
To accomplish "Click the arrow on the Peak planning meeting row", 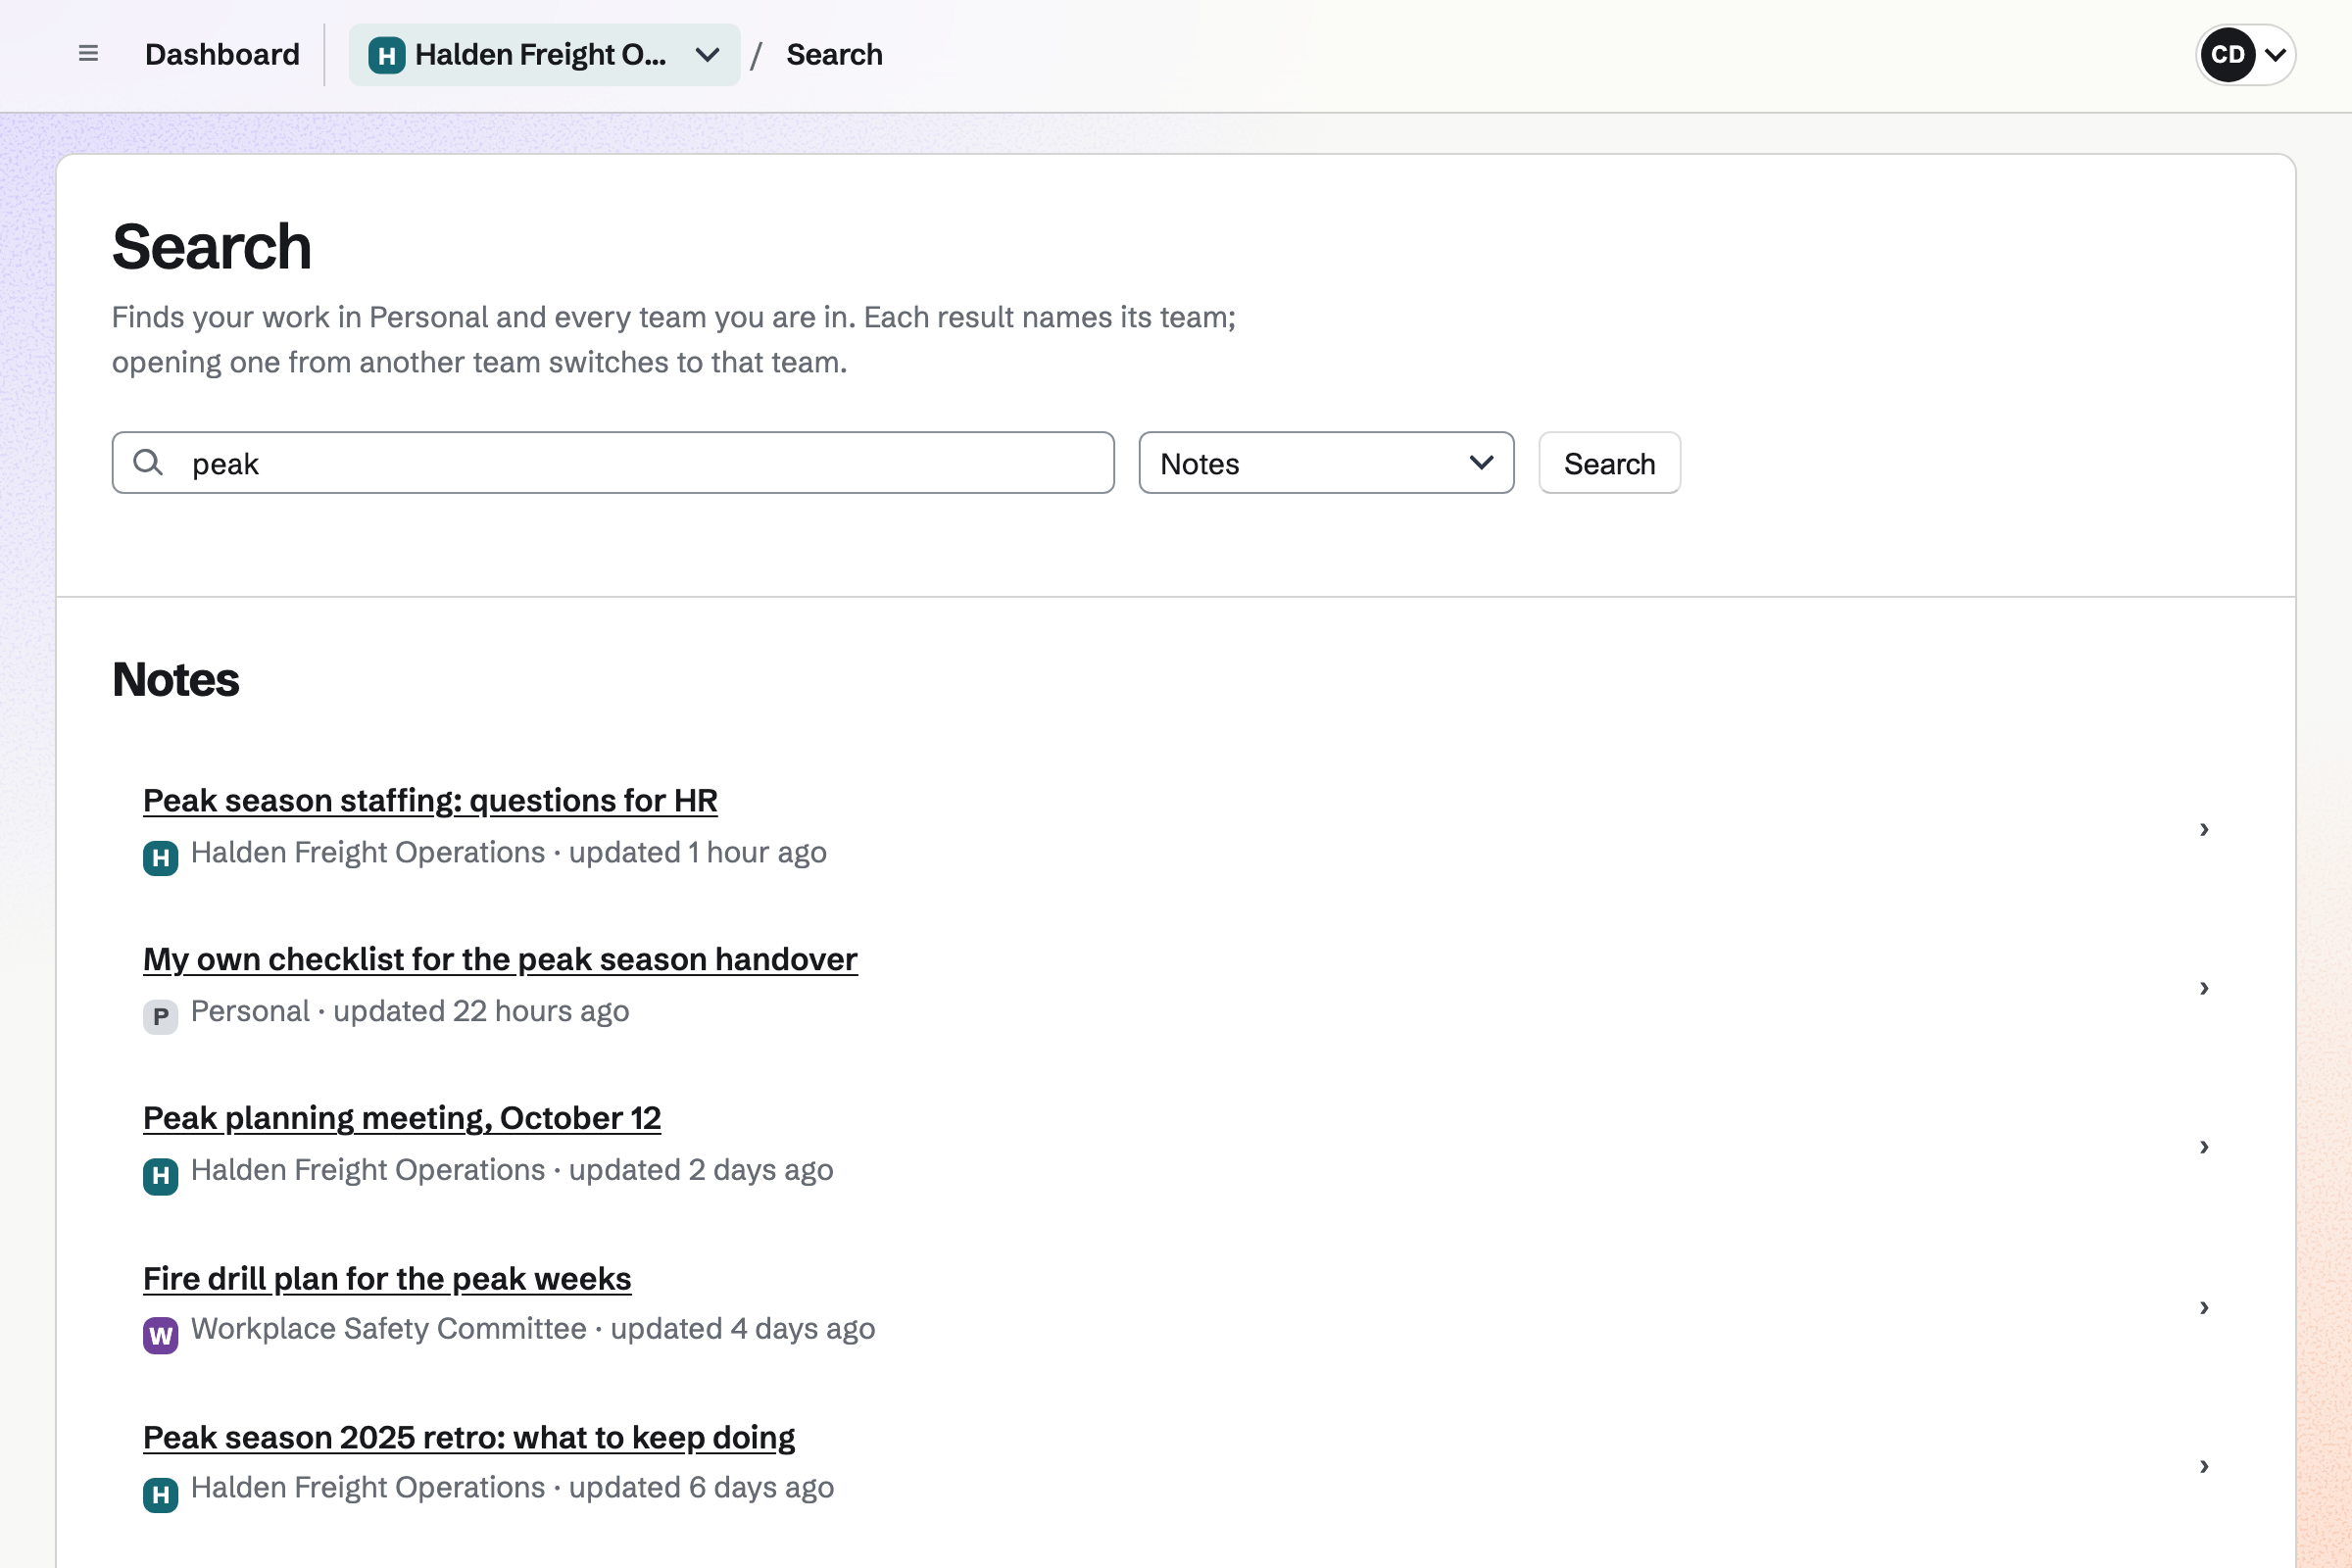I will click(2204, 1147).
